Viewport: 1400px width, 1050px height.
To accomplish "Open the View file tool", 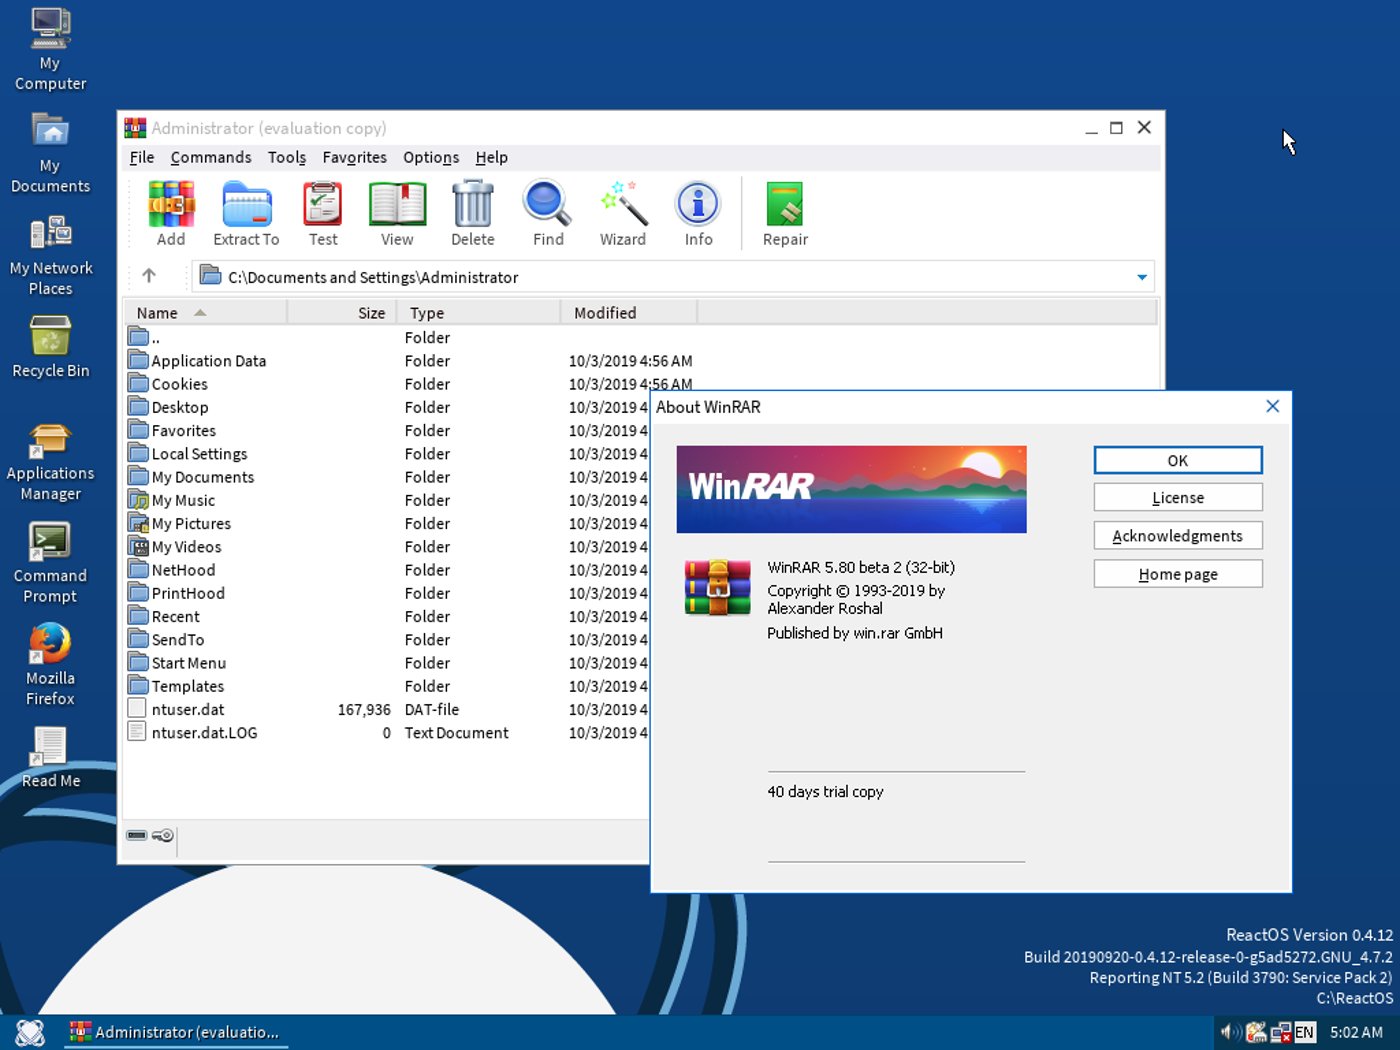I will [397, 212].
